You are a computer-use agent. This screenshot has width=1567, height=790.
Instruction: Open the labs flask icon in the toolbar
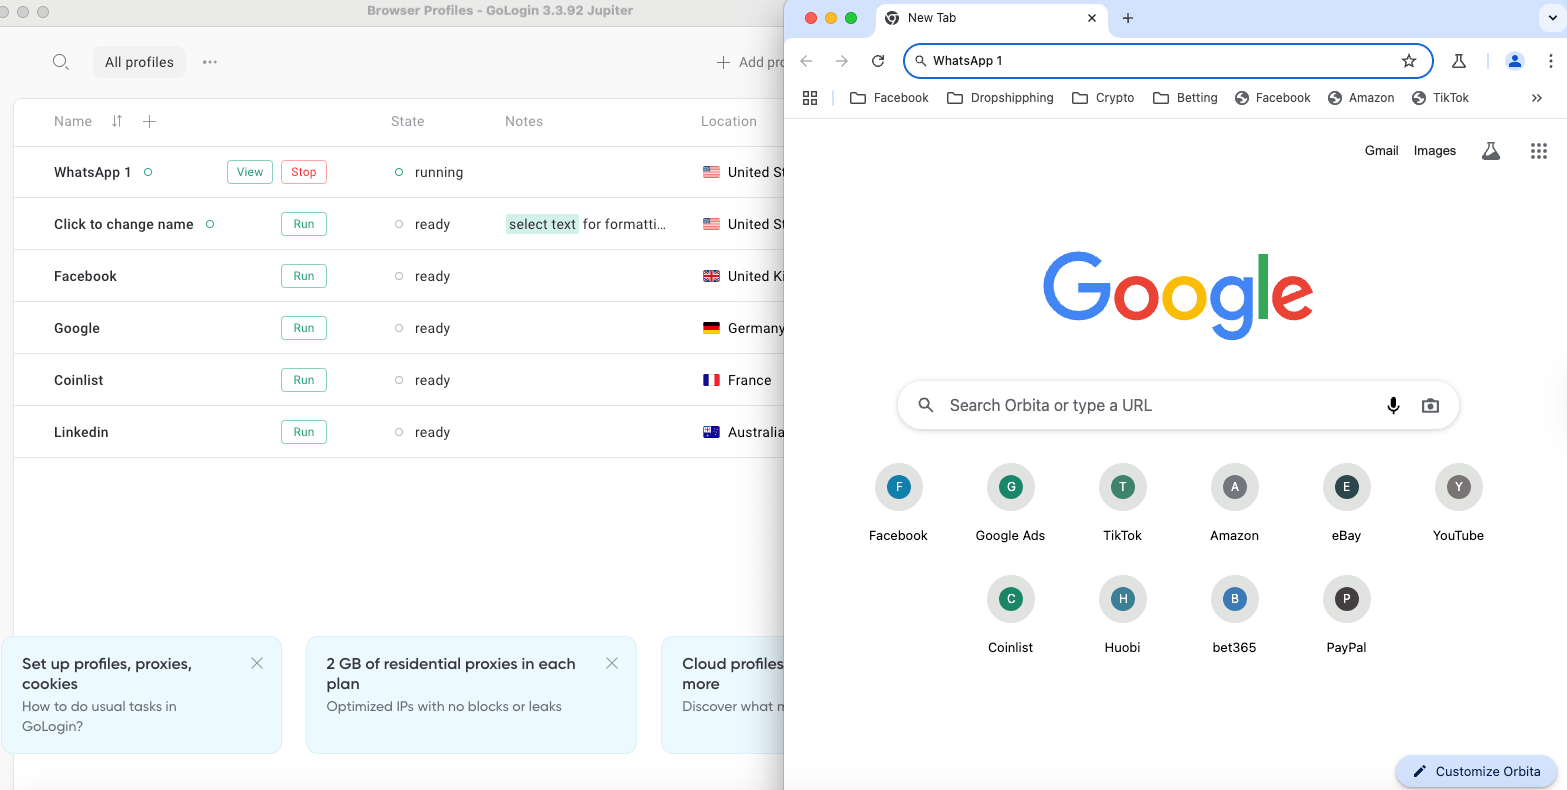(x=1459, y=61)
